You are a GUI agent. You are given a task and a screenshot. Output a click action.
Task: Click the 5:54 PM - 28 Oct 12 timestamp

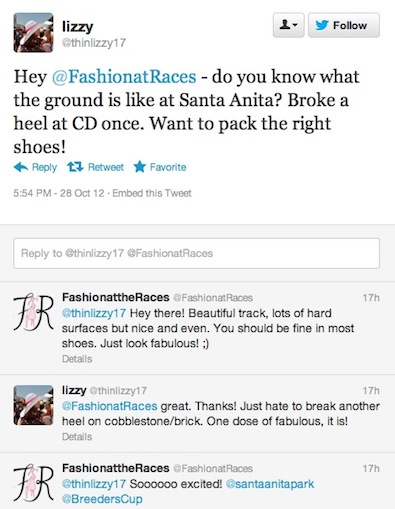59,193
